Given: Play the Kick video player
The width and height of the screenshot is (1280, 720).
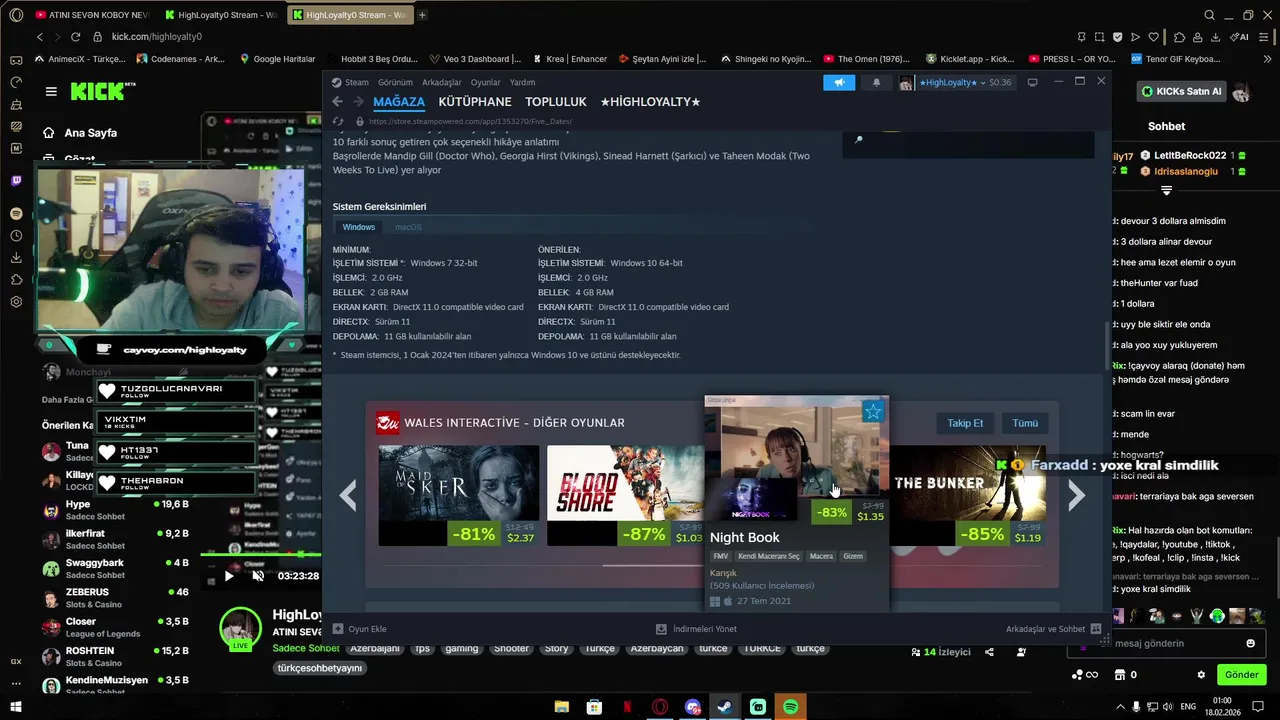Looking at the screenshot, I should tap(229, 575).
